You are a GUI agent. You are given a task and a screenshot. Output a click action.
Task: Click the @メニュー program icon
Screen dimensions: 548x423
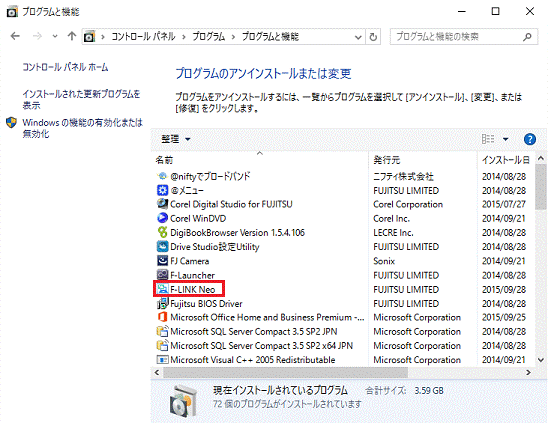(162, 190)
